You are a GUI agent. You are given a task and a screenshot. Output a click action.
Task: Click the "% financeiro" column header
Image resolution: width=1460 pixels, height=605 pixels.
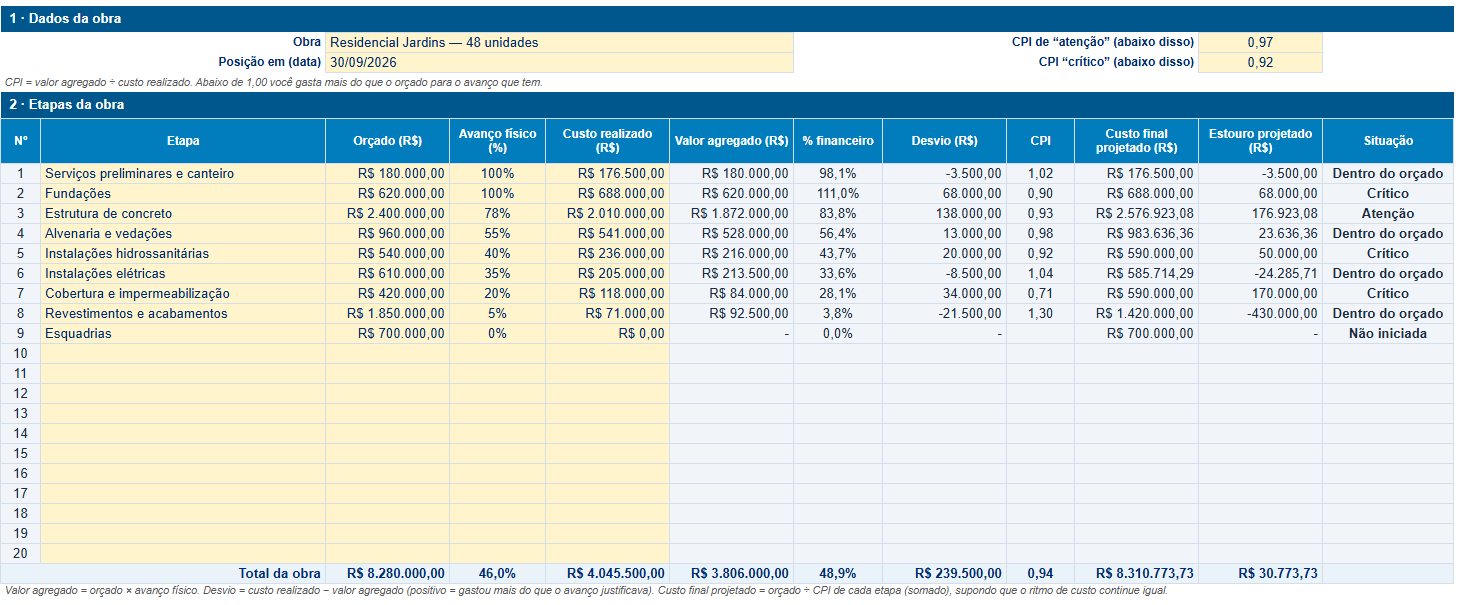tap(838, 141)
